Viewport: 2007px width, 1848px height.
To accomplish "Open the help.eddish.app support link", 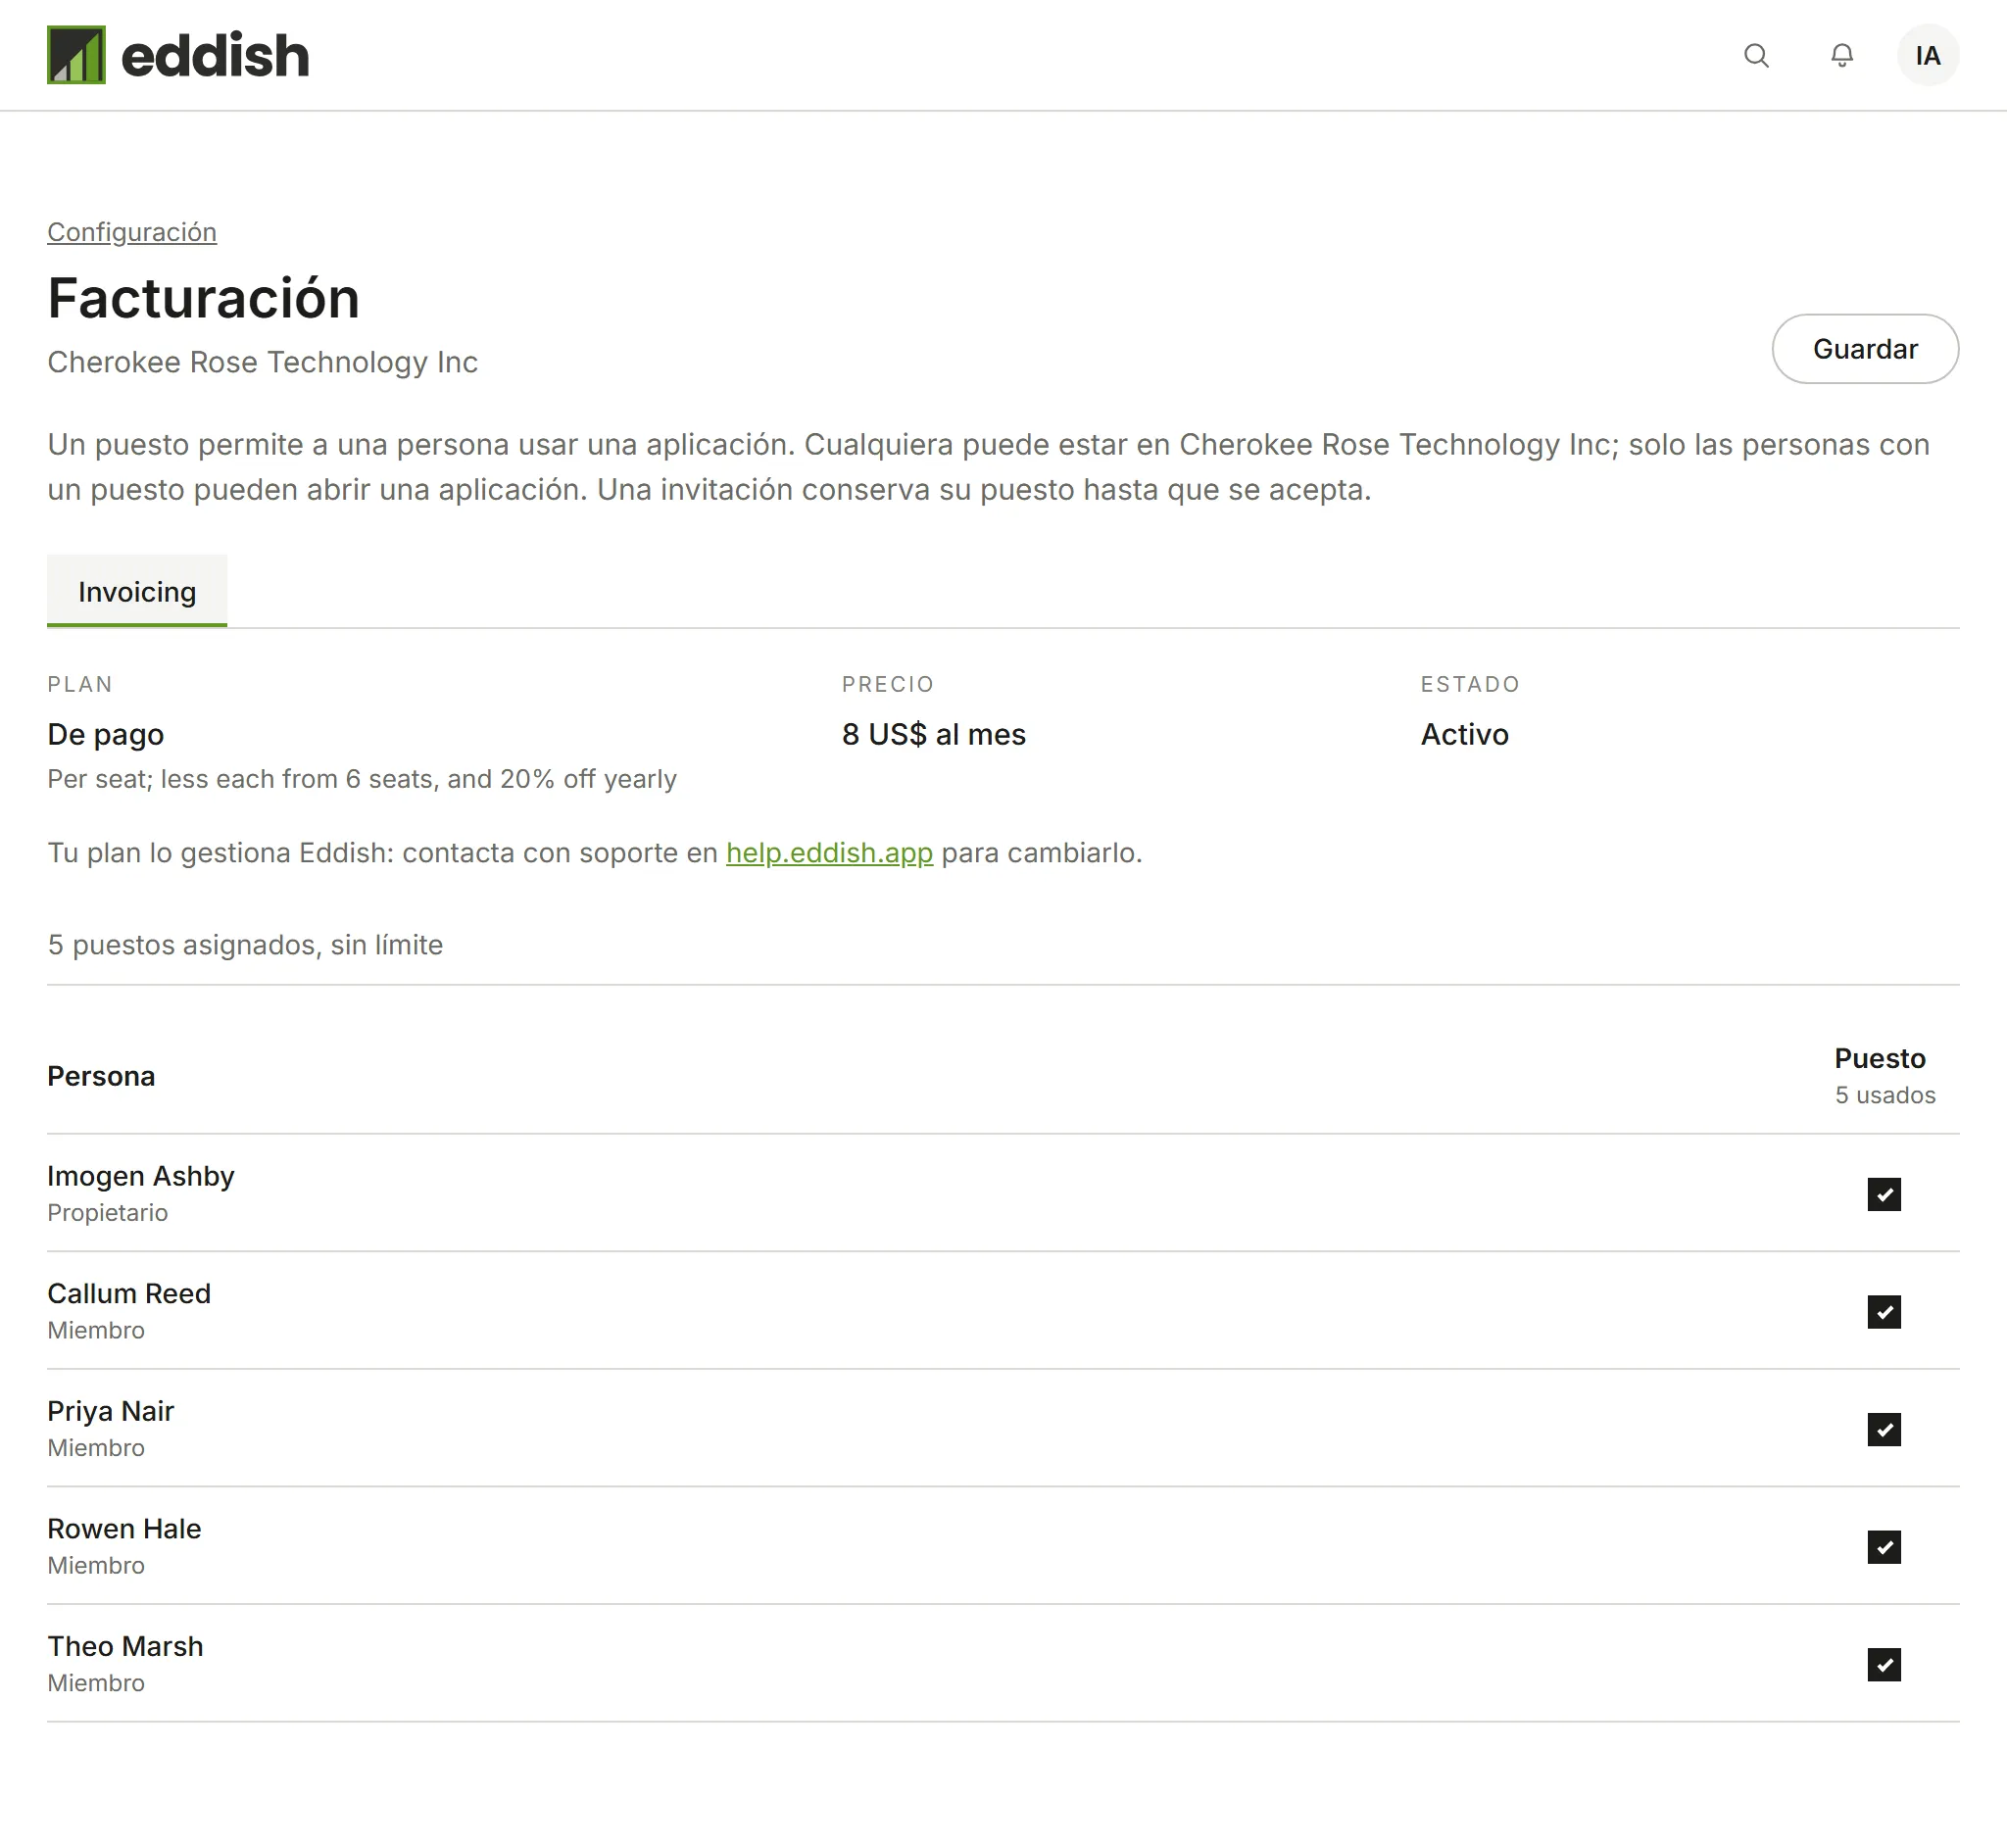I will [829, 852].
